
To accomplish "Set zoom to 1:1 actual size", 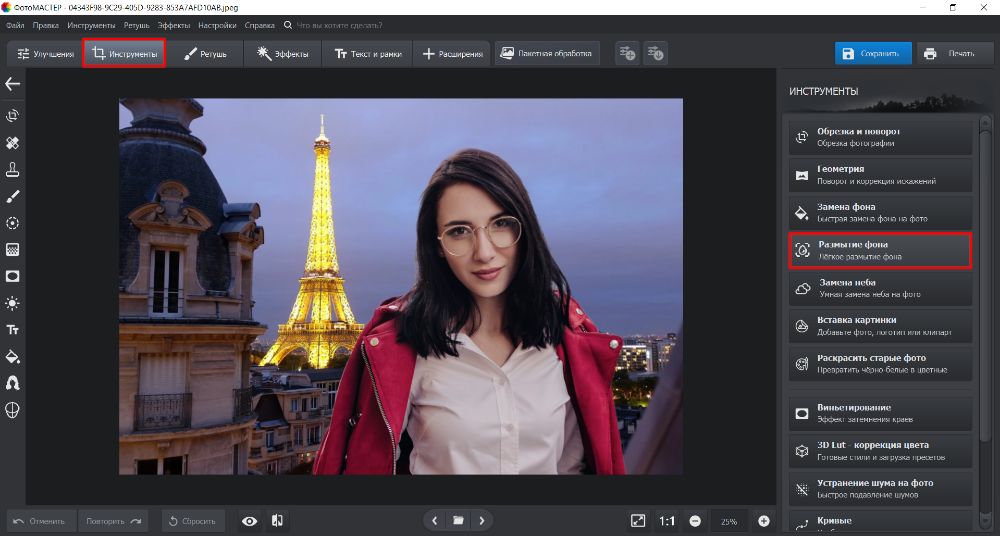I will coord(667,521).
